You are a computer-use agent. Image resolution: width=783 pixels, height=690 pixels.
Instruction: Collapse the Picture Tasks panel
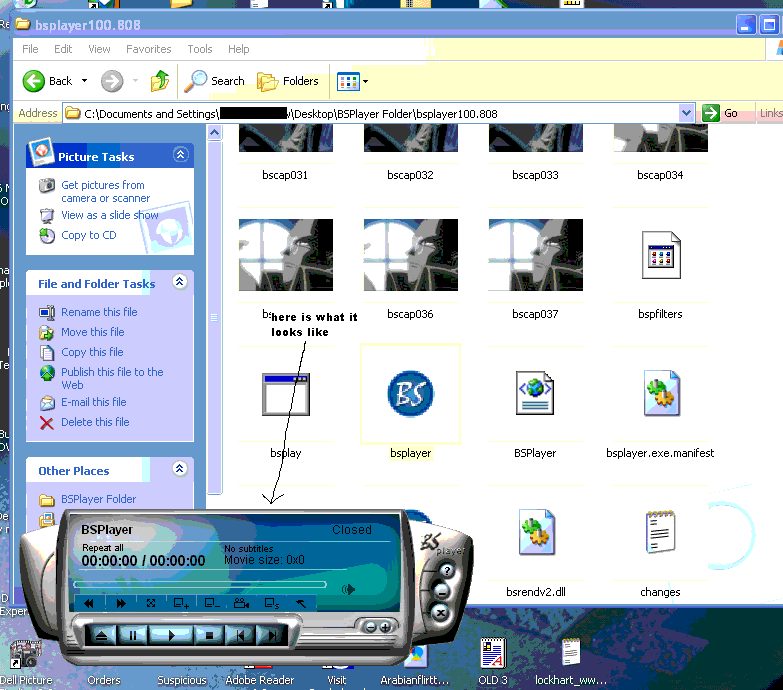pos(180,154)
